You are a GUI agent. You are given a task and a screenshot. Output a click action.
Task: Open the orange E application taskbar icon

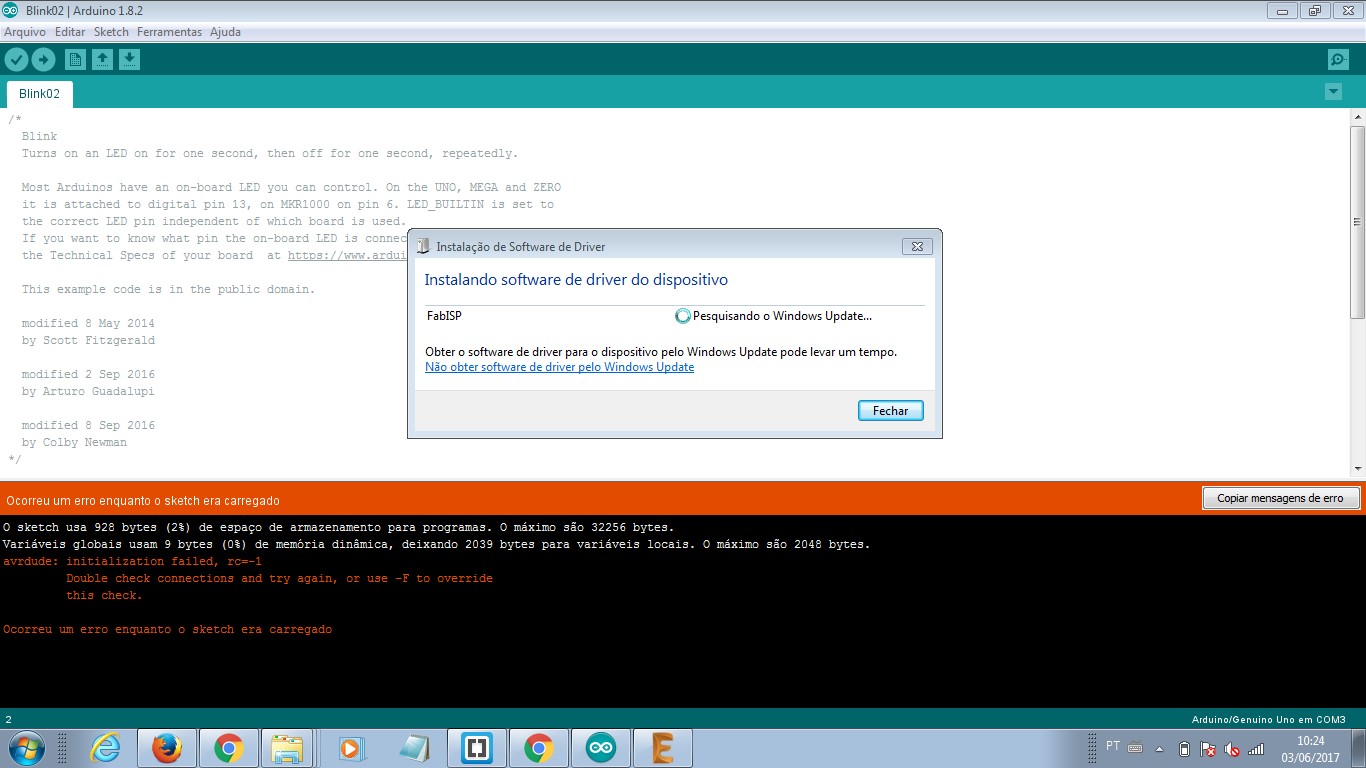(662, 748)
